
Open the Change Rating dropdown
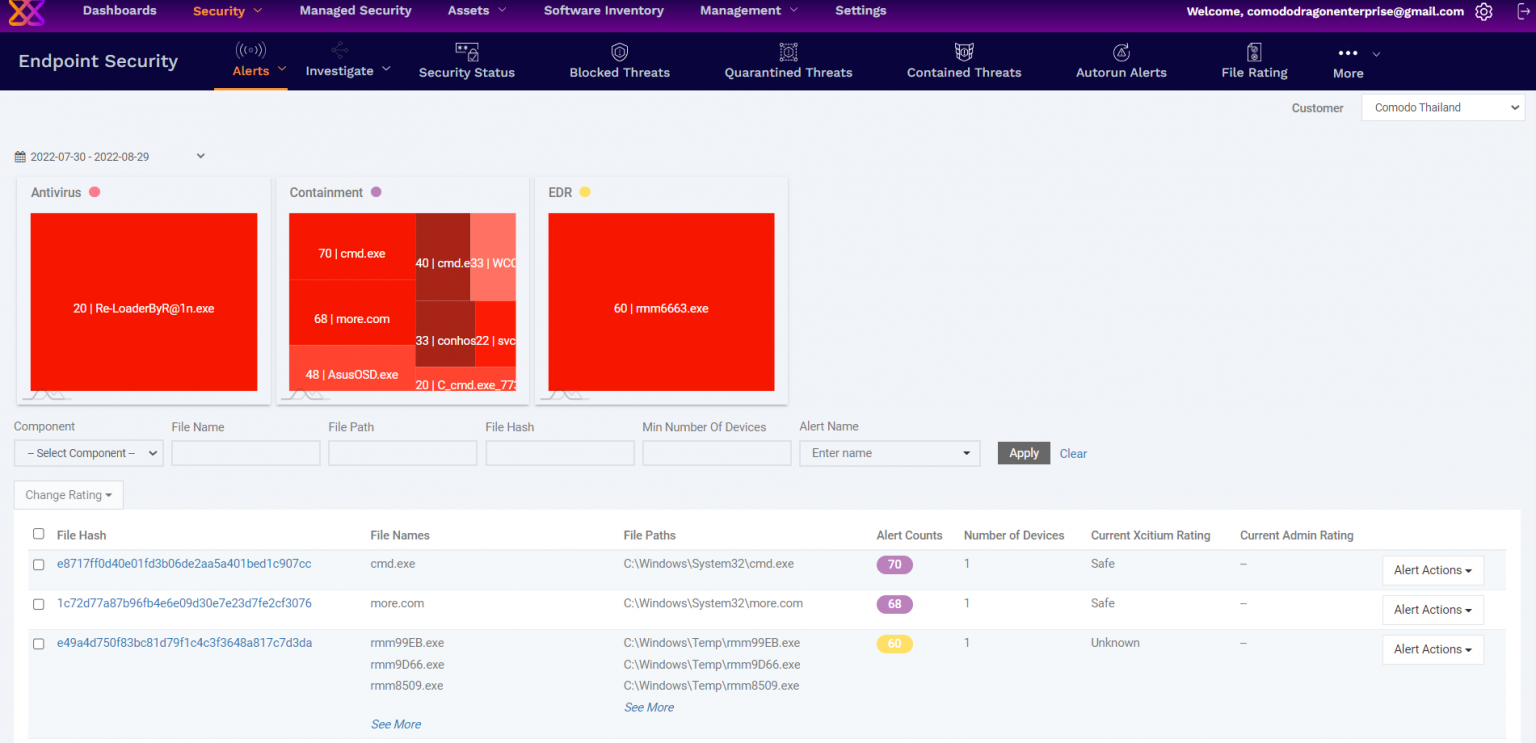point(68,494)
